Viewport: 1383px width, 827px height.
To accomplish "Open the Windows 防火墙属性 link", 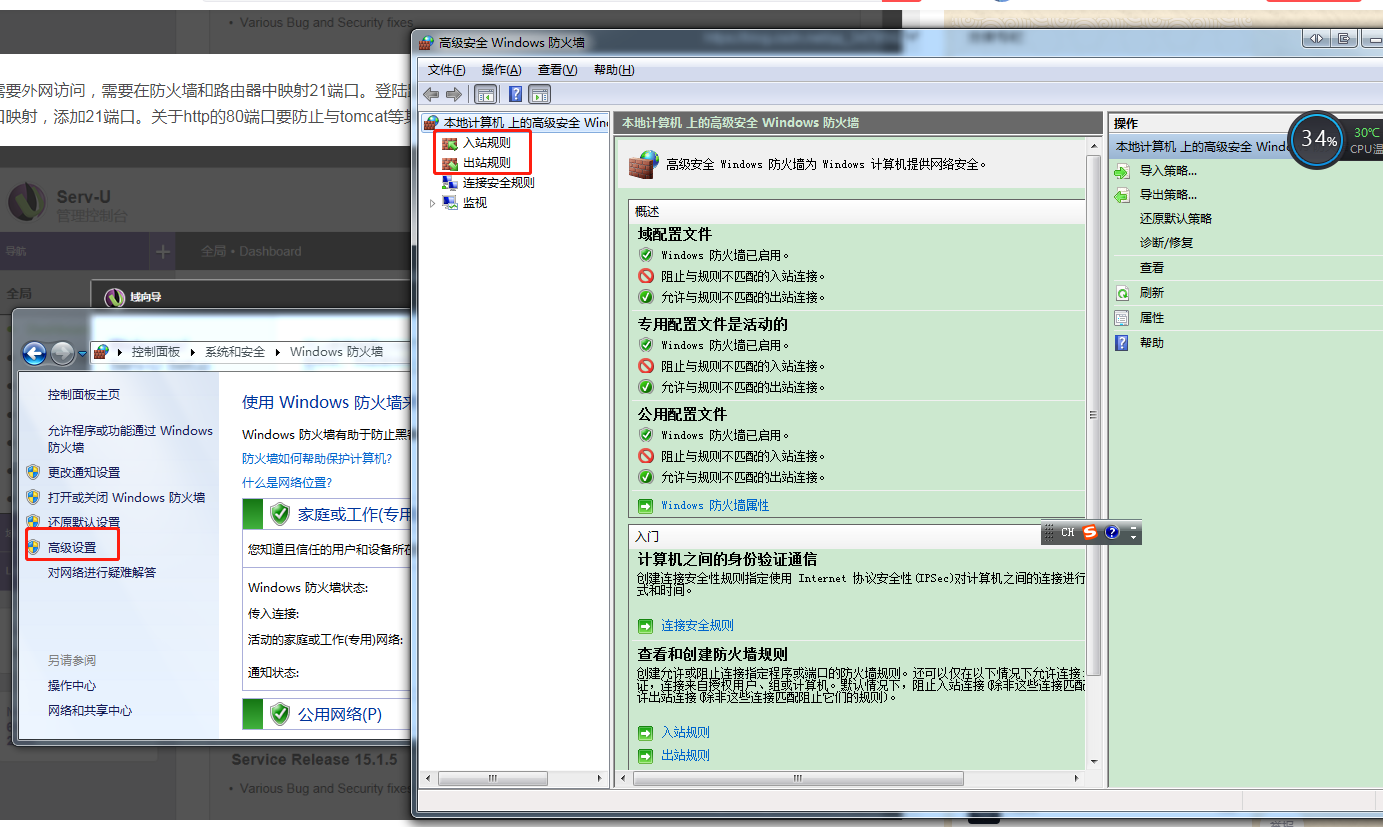I will [x=715, y=506].
